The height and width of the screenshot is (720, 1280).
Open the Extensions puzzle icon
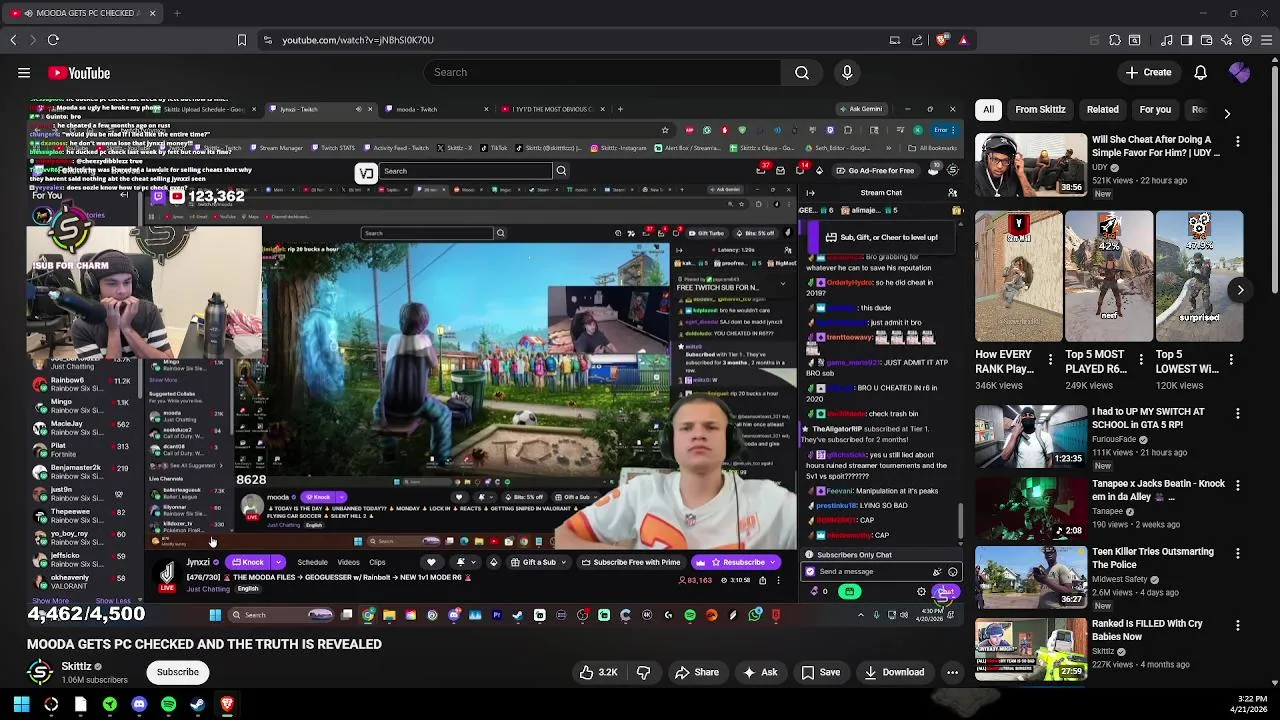click(1115, 40)
